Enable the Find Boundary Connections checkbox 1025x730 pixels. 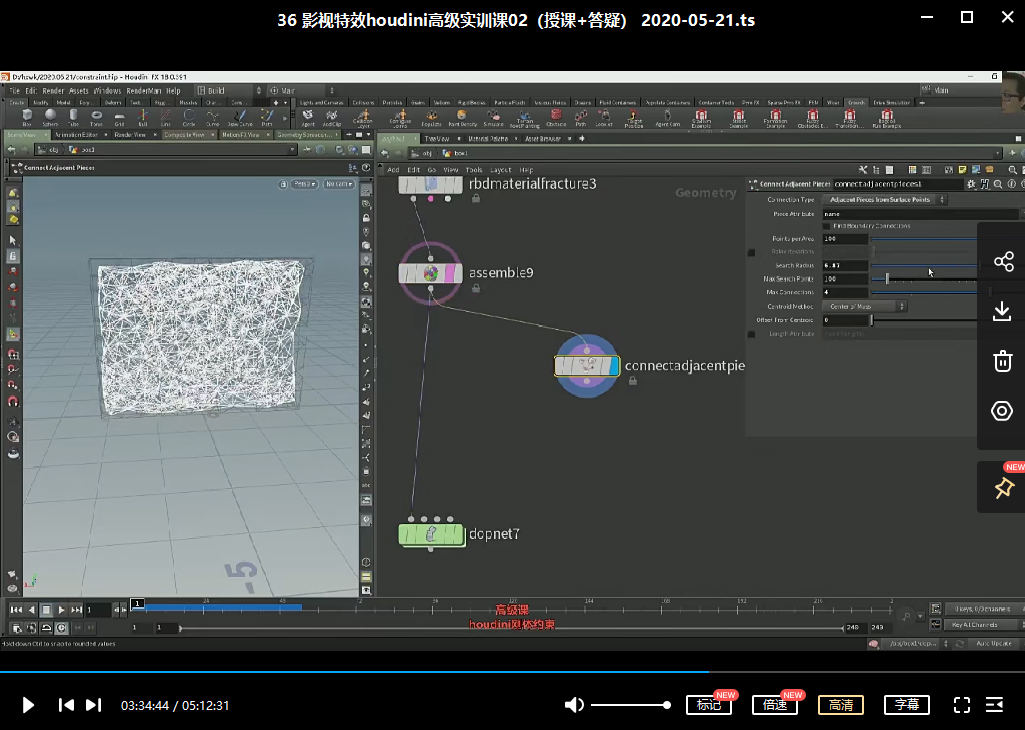[825, 226]
